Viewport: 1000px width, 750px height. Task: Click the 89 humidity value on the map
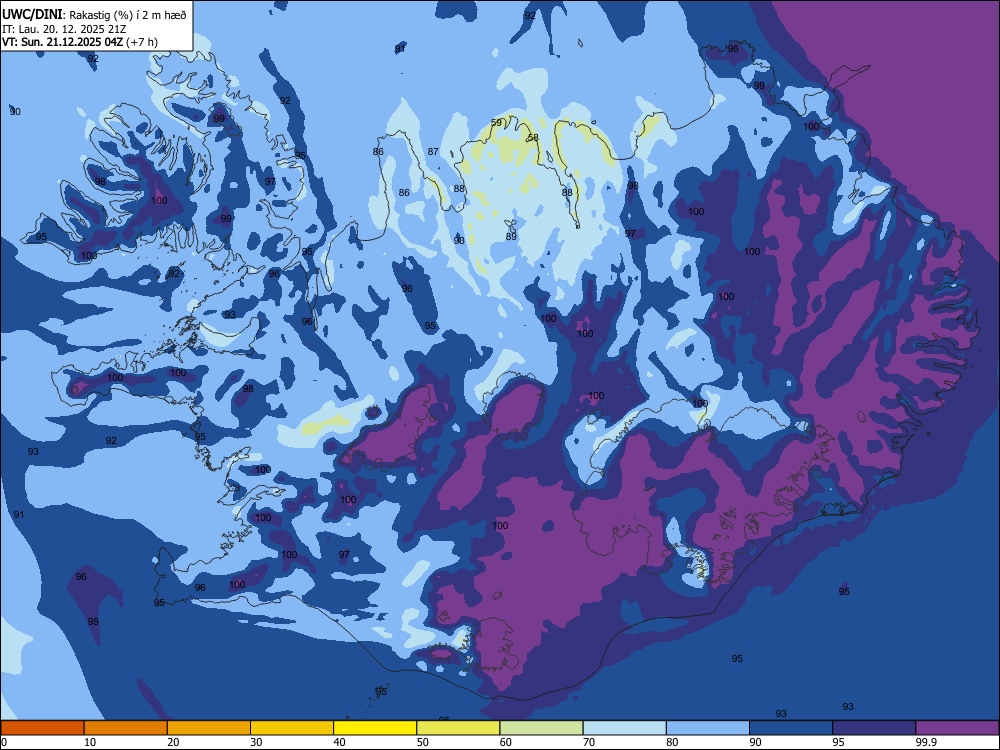click(x=511, y=237)
